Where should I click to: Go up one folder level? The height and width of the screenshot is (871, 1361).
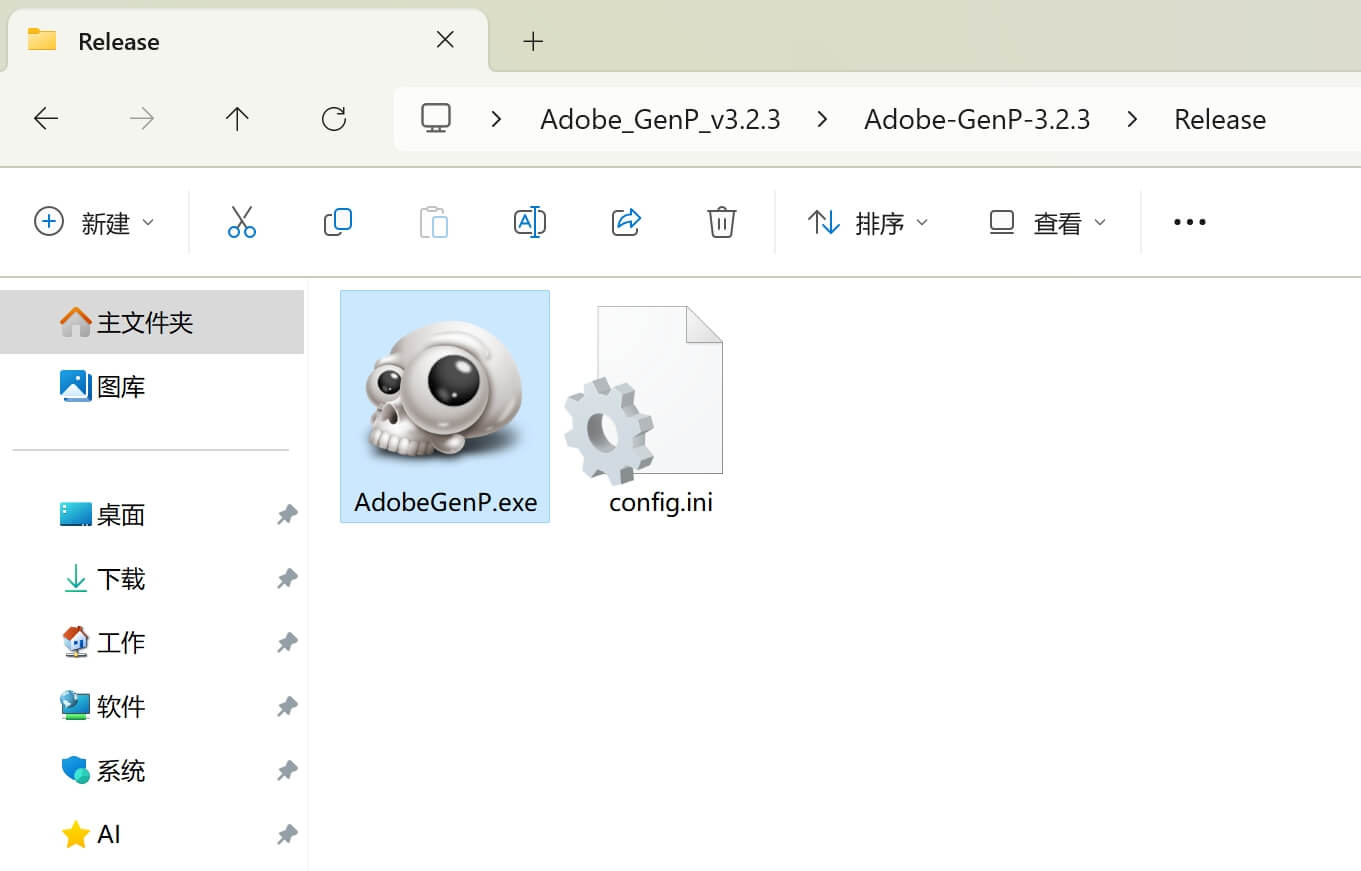pos(237,119)
